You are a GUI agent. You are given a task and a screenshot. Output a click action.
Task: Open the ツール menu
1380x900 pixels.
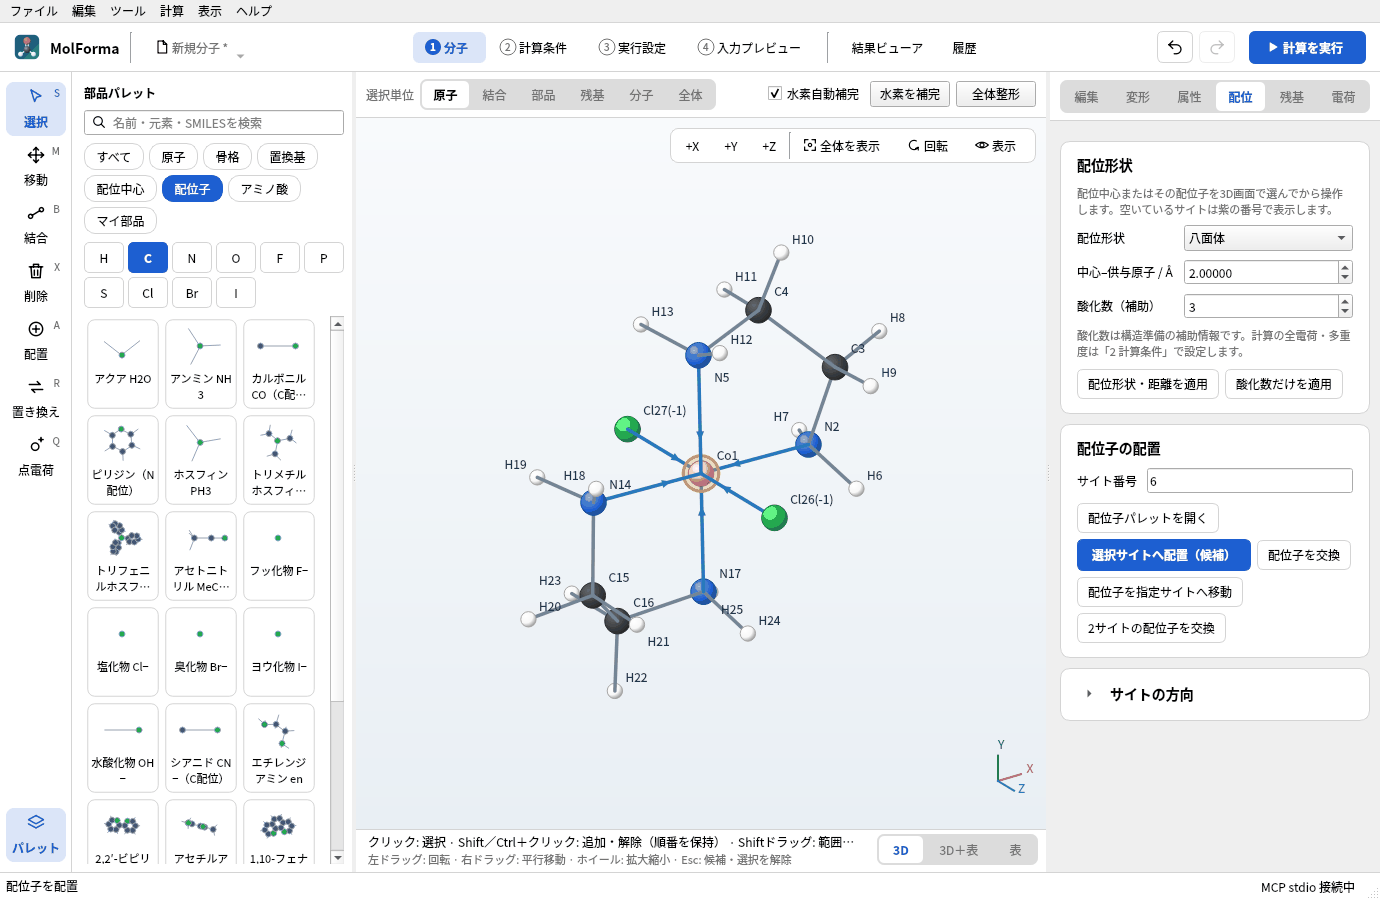pos(128,11)
